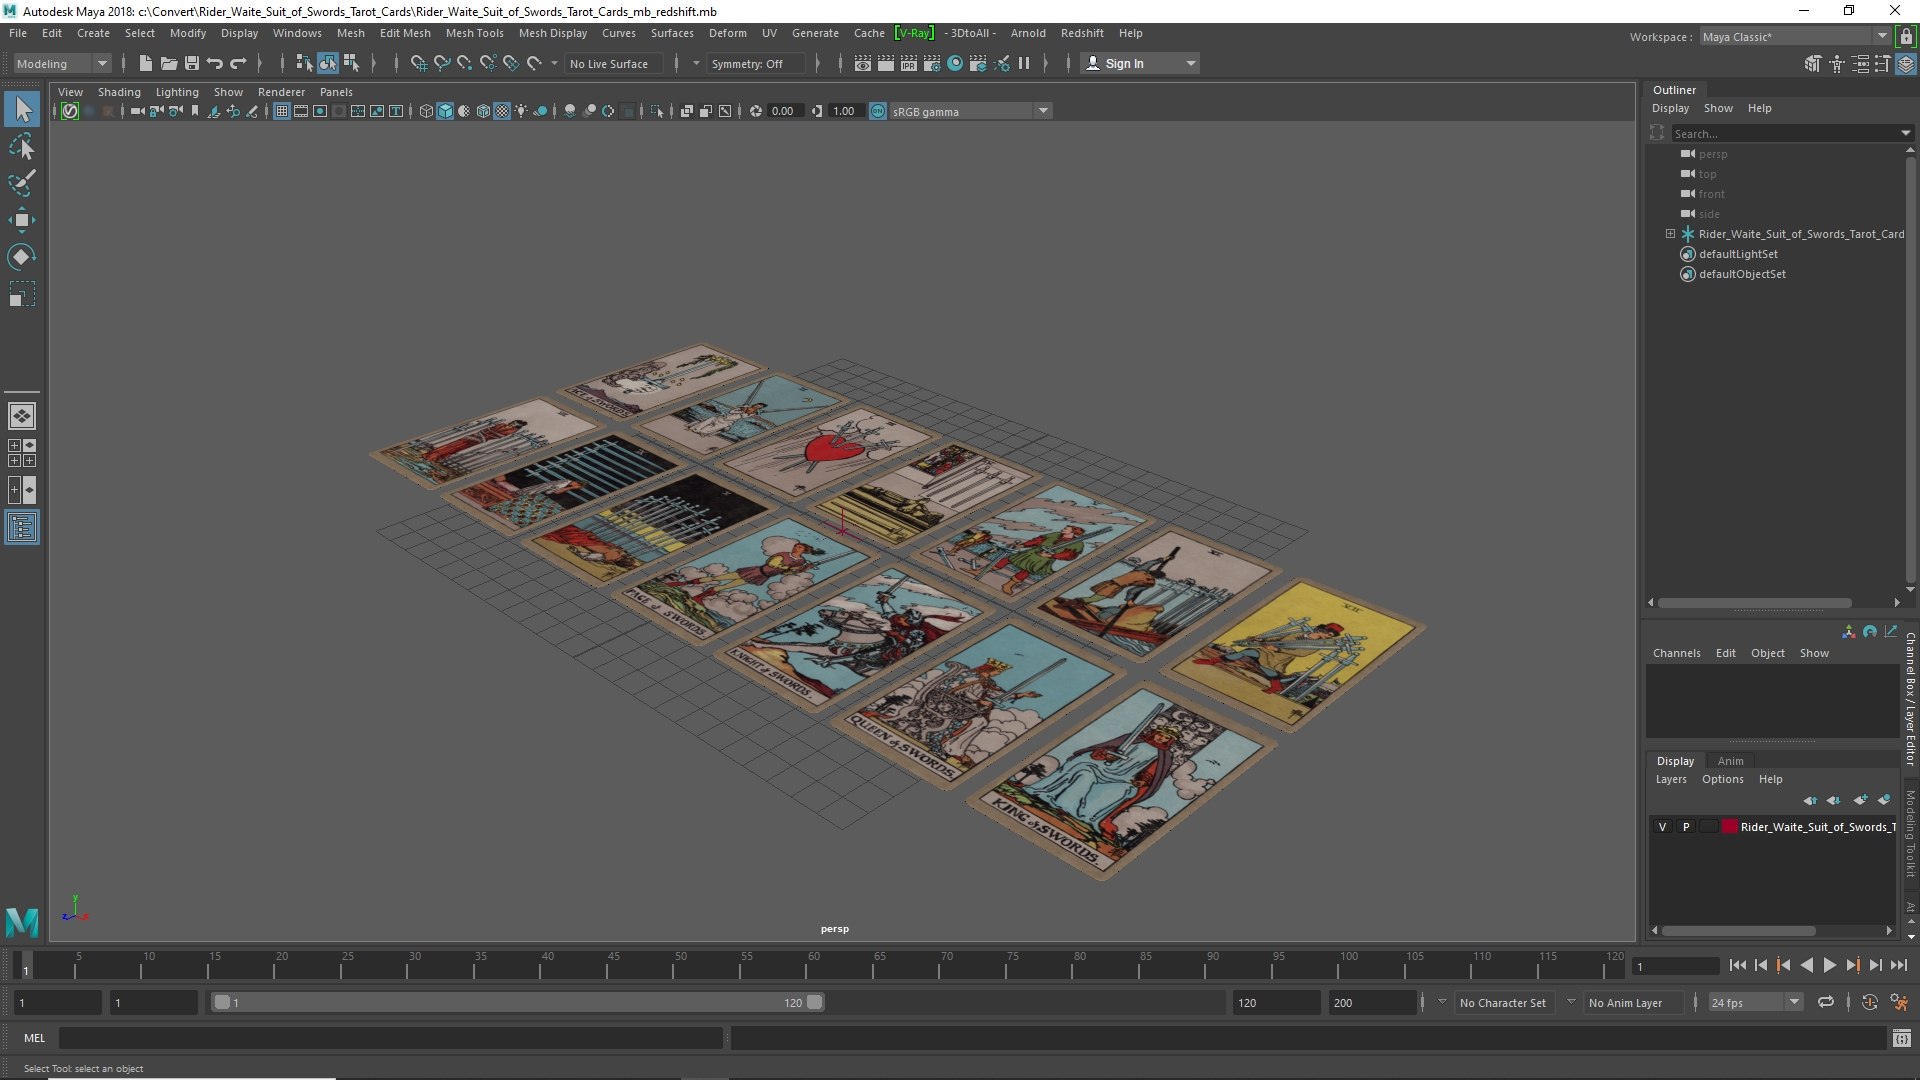The image size is (1920, 1080).
Task: Open the Maya Classic workspace dropdown
Action: pyautogui.click(x=1795, y=36)
